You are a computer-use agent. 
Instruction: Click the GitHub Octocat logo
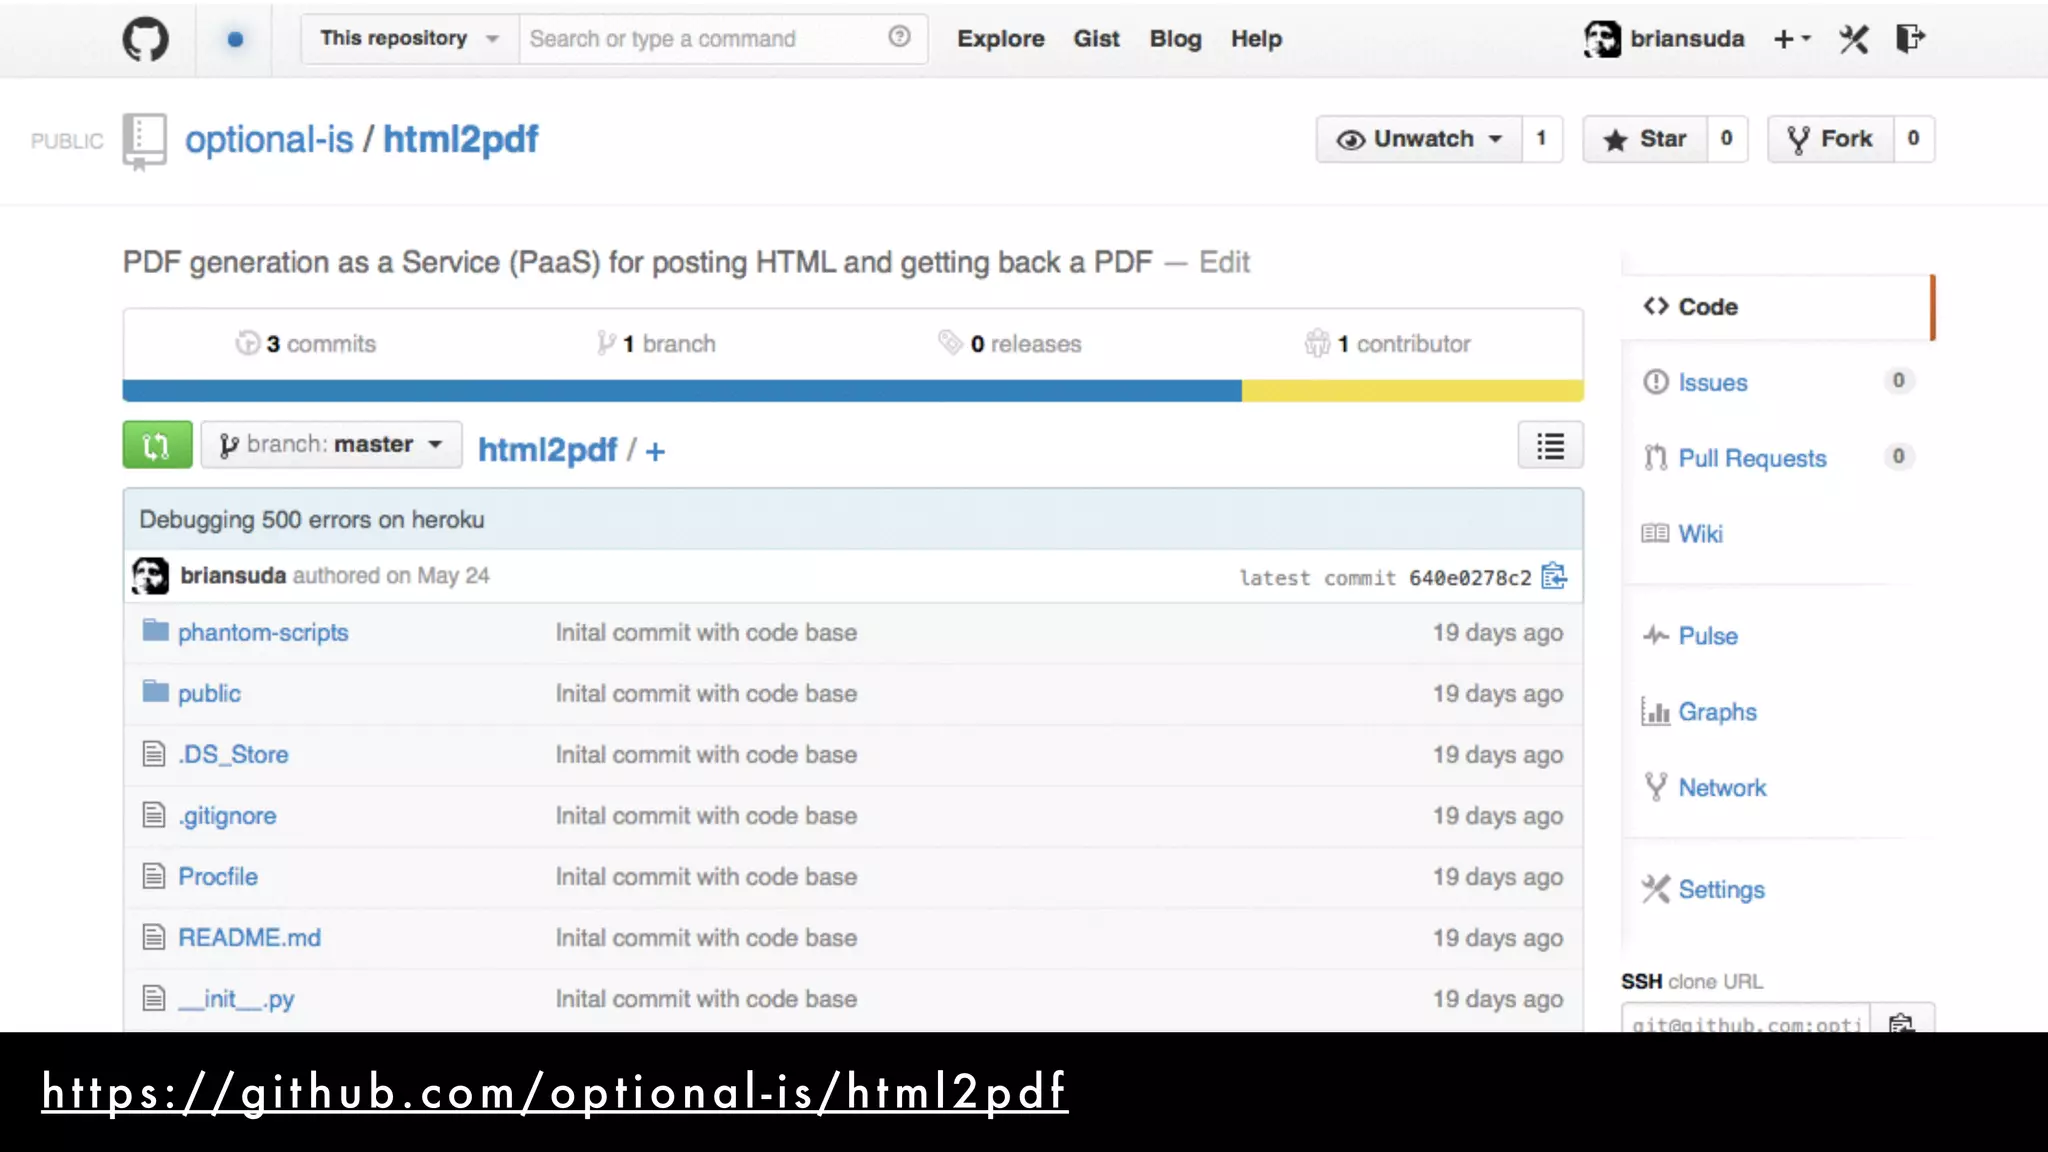[145, 40]
